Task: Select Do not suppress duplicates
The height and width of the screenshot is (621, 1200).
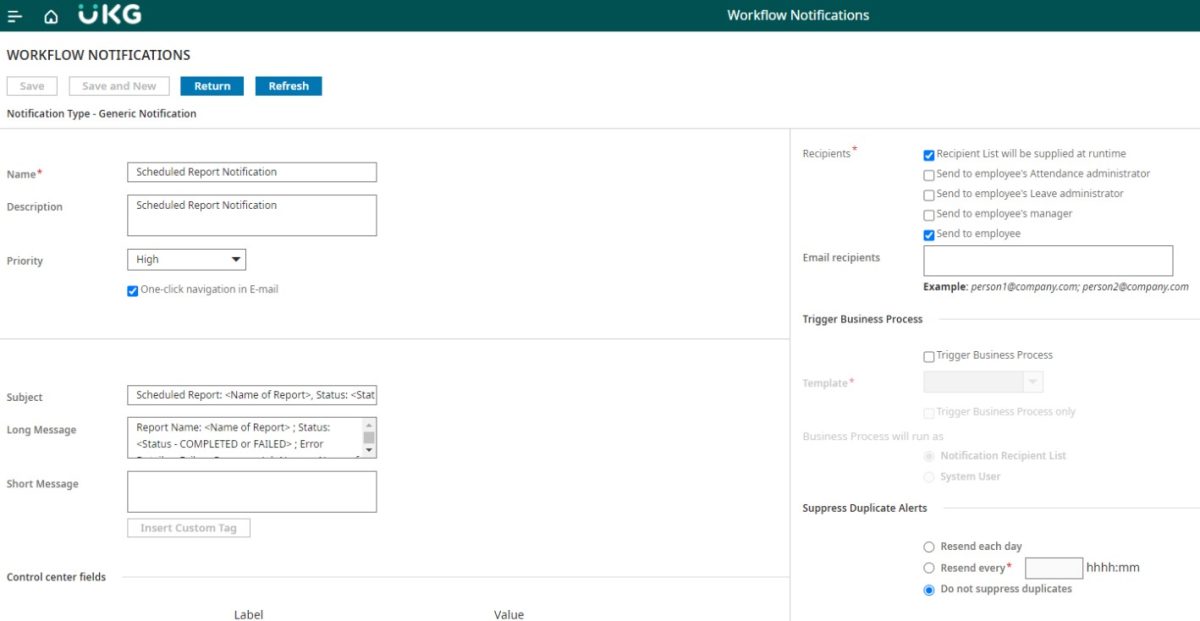Action: [929, 589]
